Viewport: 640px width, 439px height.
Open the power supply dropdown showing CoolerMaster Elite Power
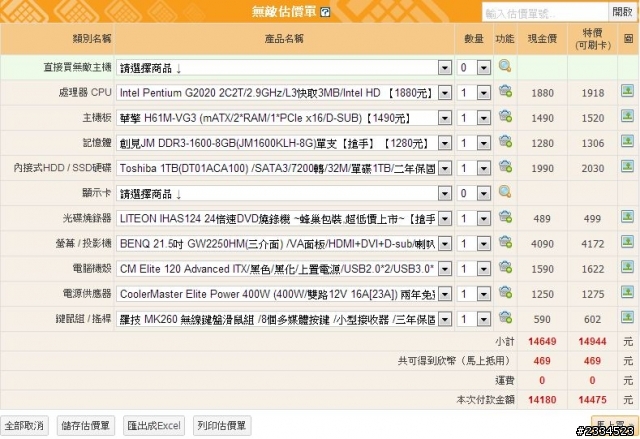(284, 294)
